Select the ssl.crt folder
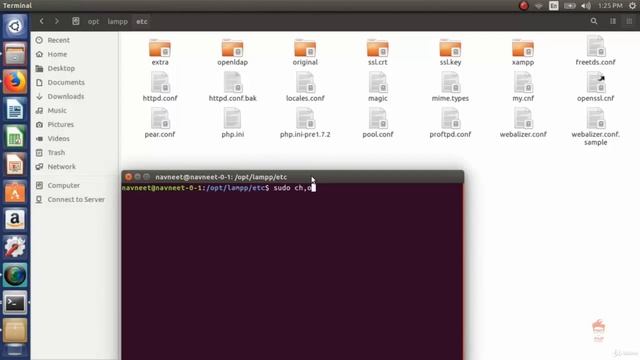Screen dimensions: 640x360 (378, 52)
